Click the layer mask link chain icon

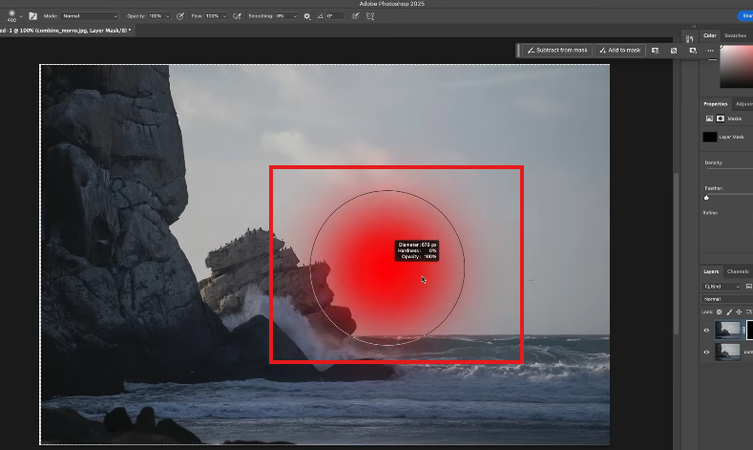point(743,330)
